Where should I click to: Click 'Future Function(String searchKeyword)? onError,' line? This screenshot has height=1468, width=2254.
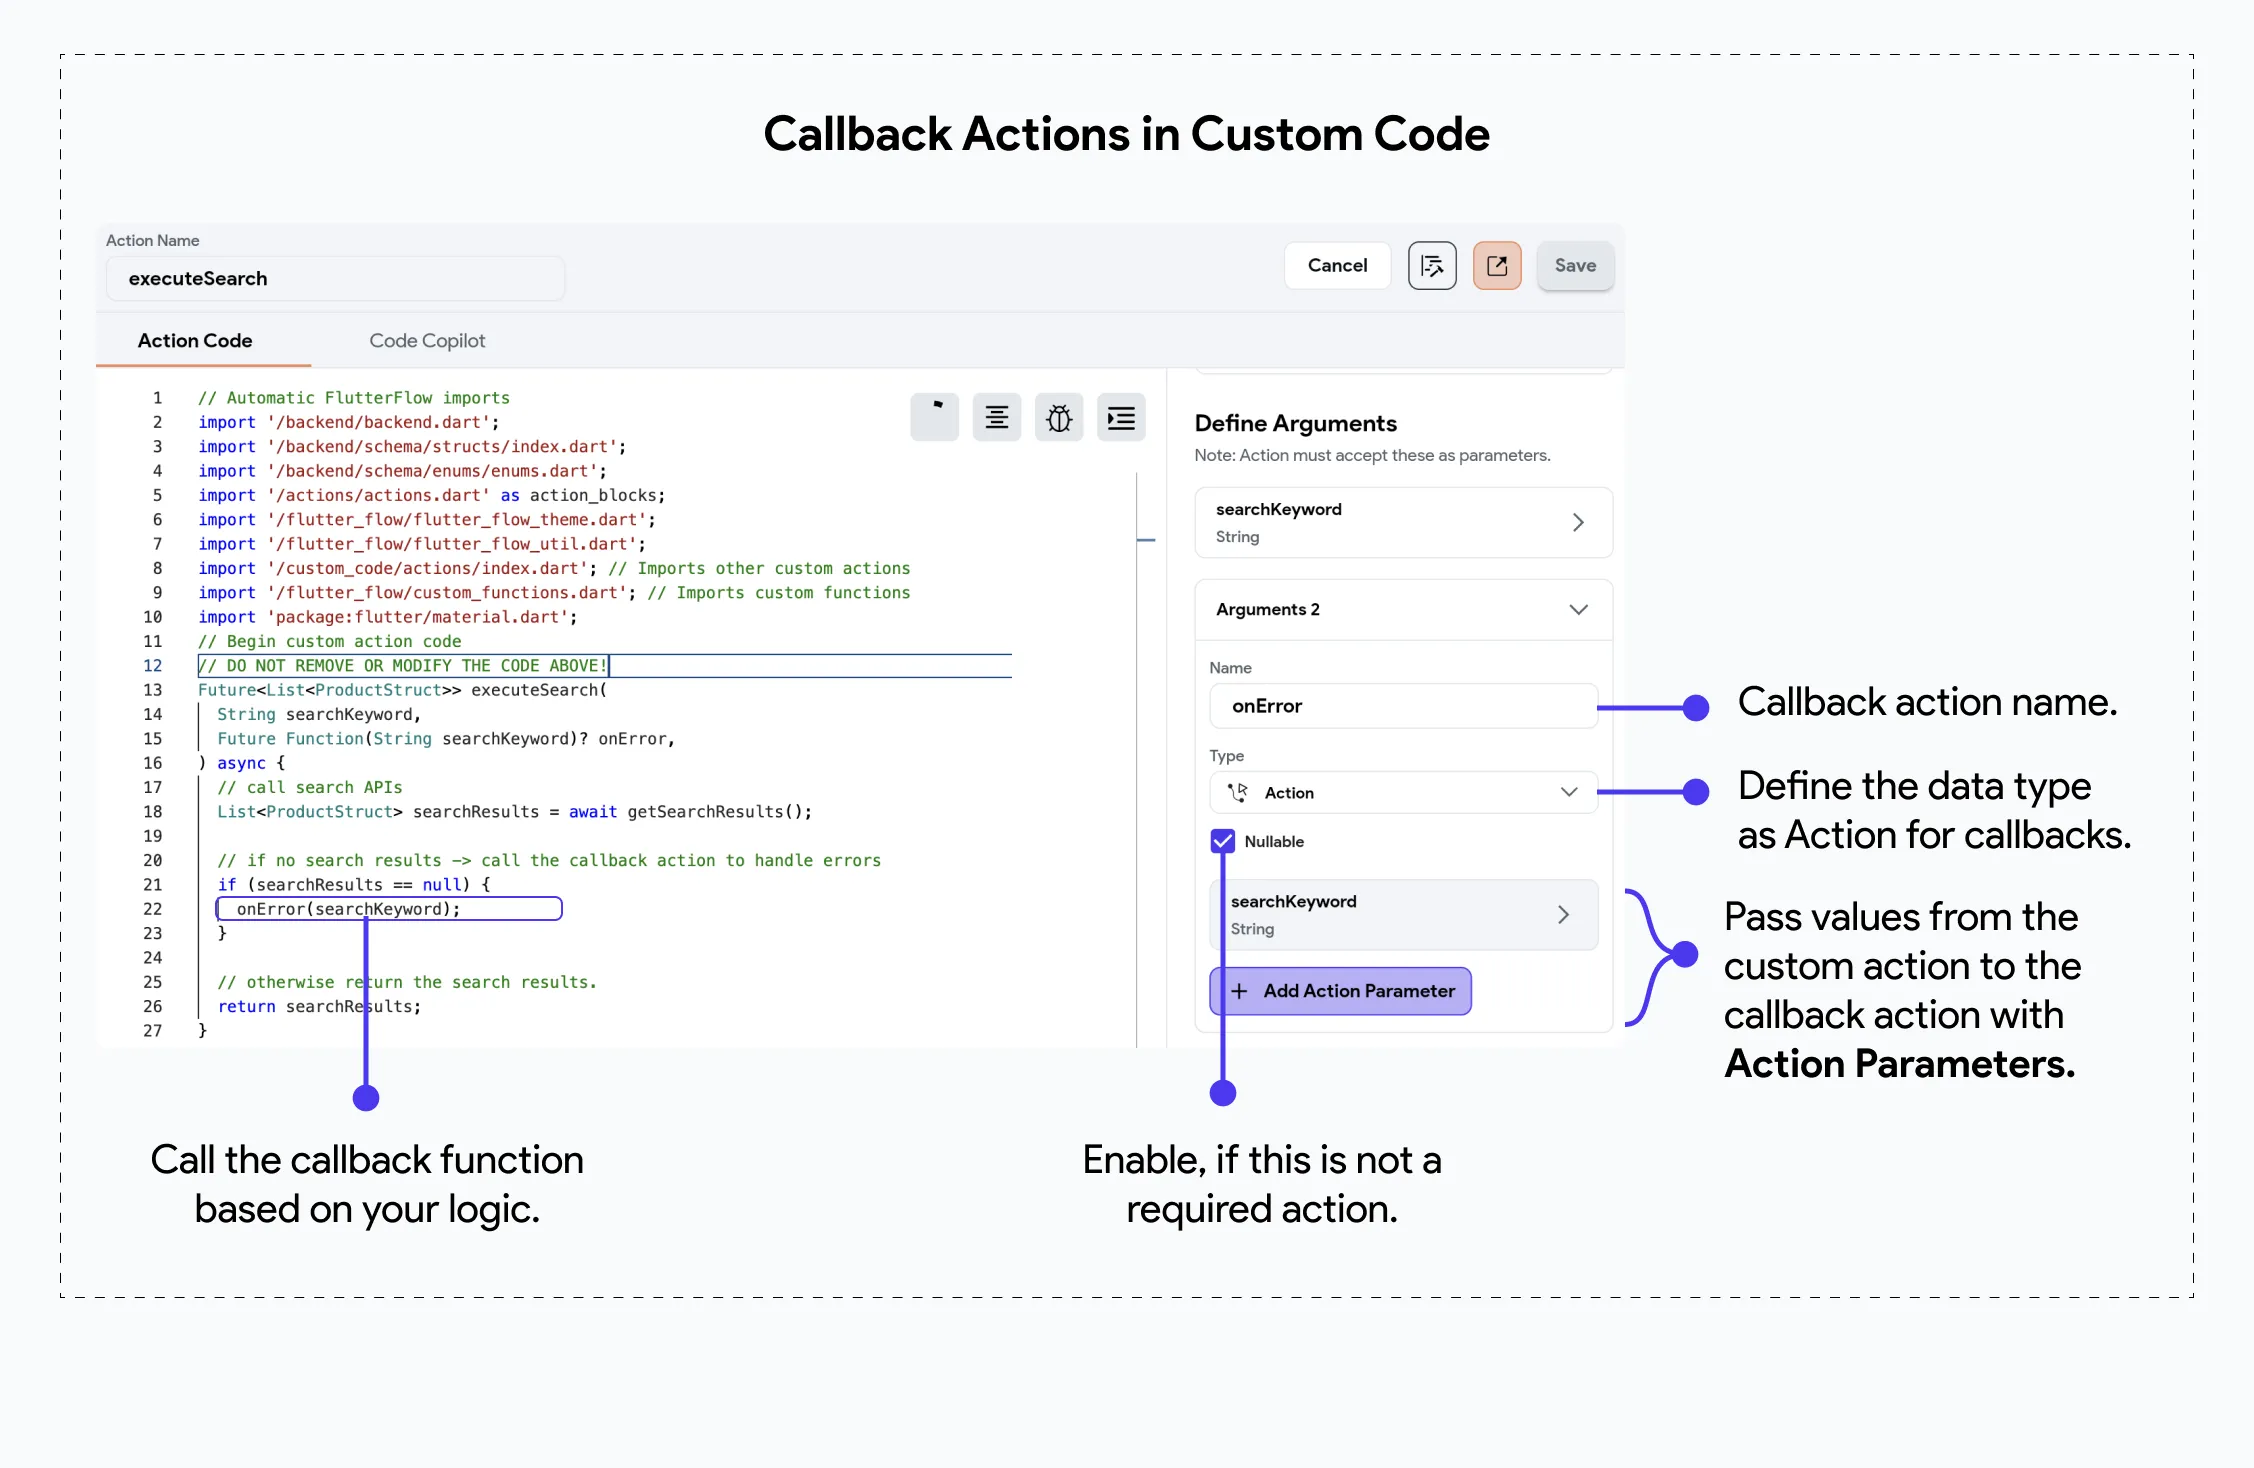point(446,738)
